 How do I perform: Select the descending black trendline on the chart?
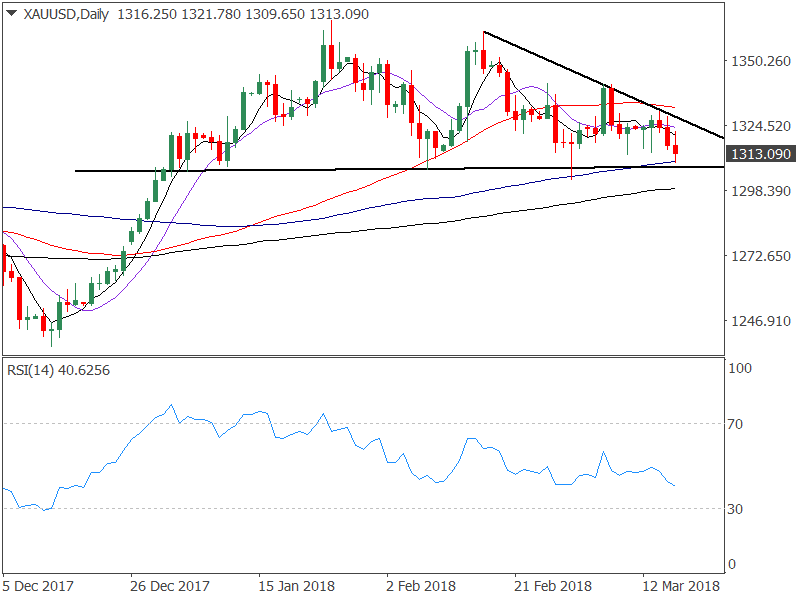pos(604,85)
